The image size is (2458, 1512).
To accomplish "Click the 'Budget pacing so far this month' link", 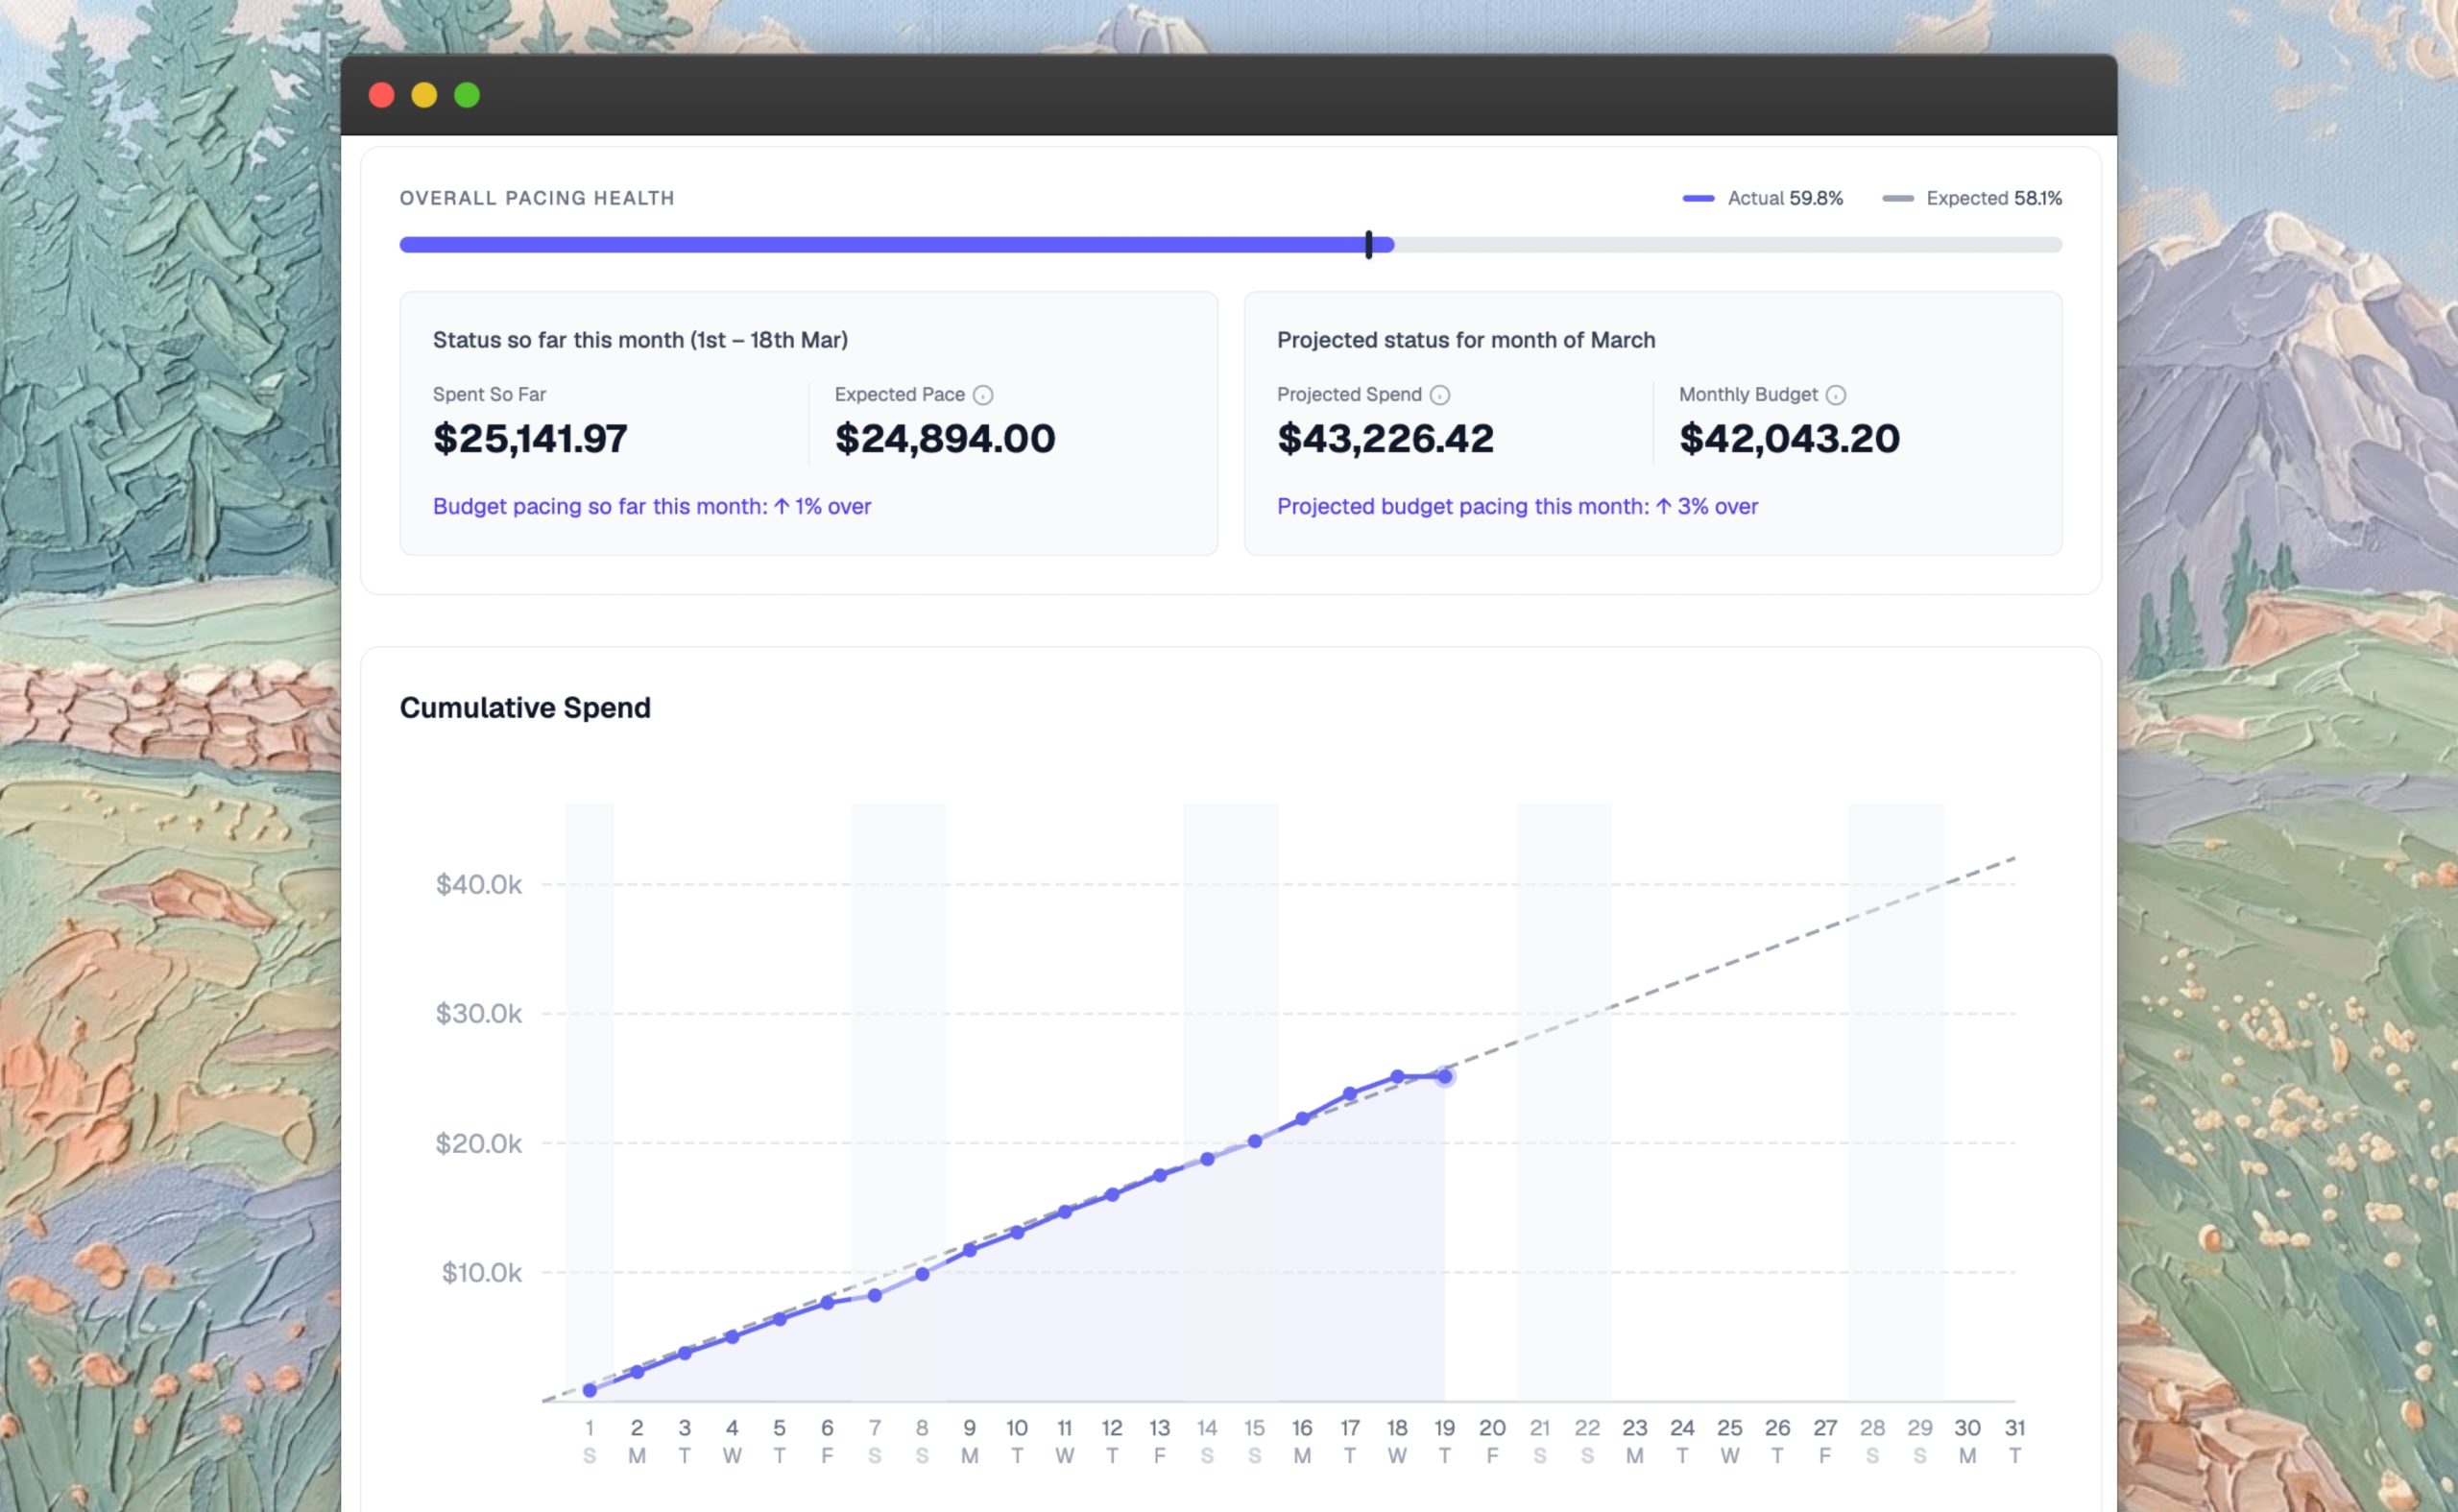I will (x=651, y=507).
